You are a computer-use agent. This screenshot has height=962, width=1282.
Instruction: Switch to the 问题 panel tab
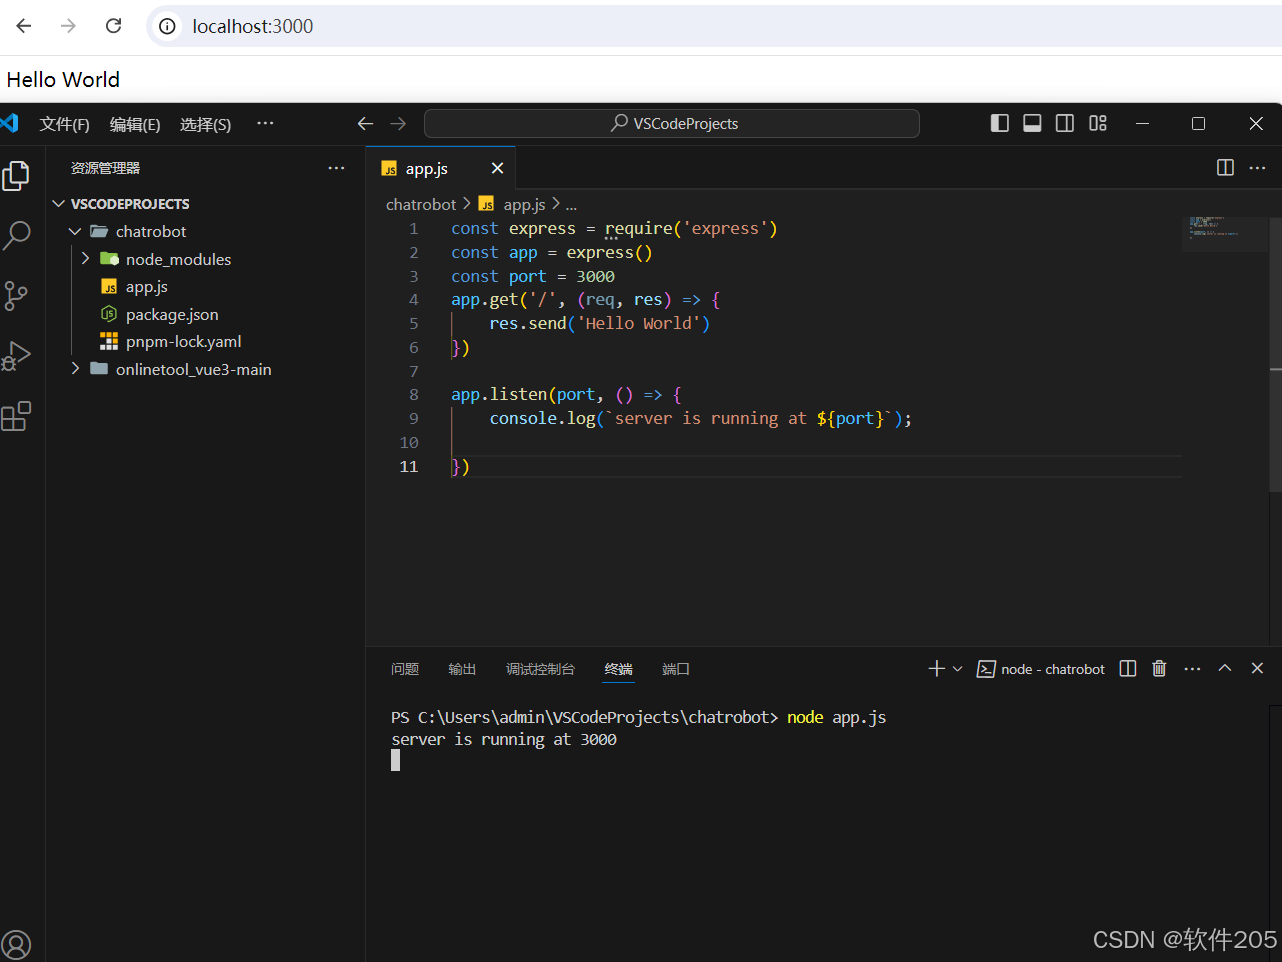tap(405, 669)
